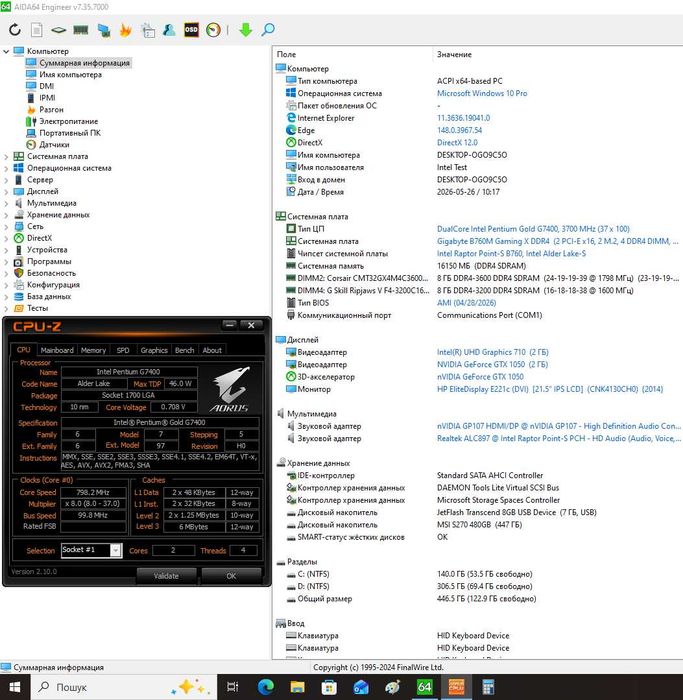Open the Разгон tree item
Screen dimensions: 683x700
click(51, 109)
